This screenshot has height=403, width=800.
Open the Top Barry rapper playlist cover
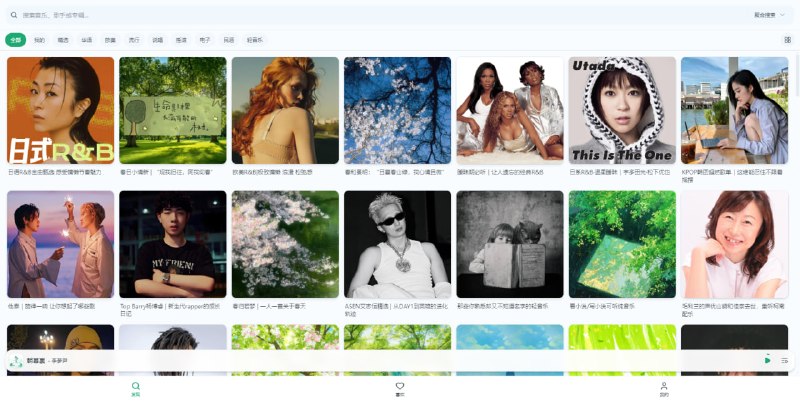tap(173, 244)
